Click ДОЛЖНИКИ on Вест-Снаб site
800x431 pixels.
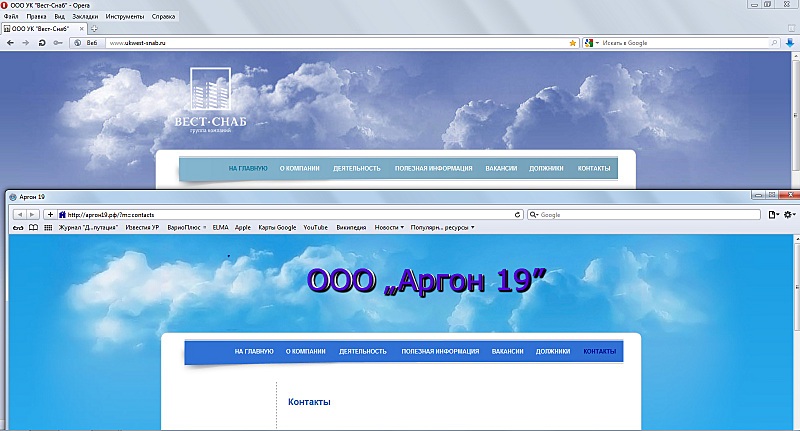point(546,168)
